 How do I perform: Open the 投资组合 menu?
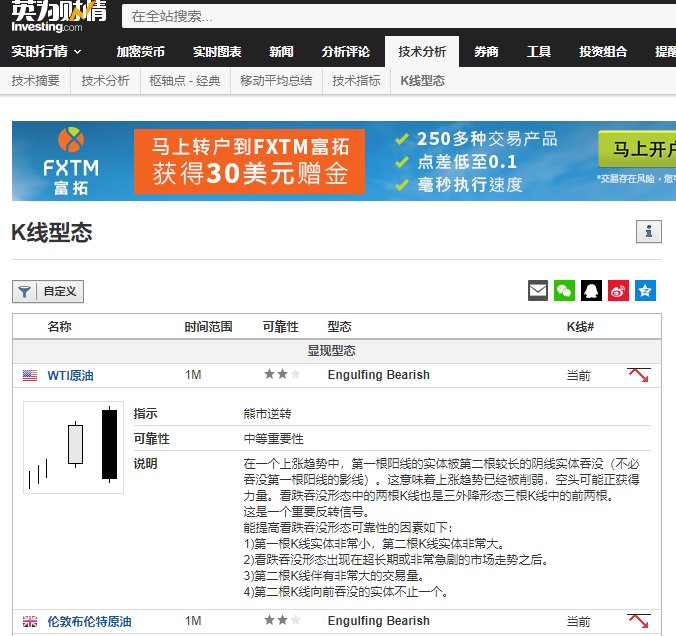tap(603, 52)
